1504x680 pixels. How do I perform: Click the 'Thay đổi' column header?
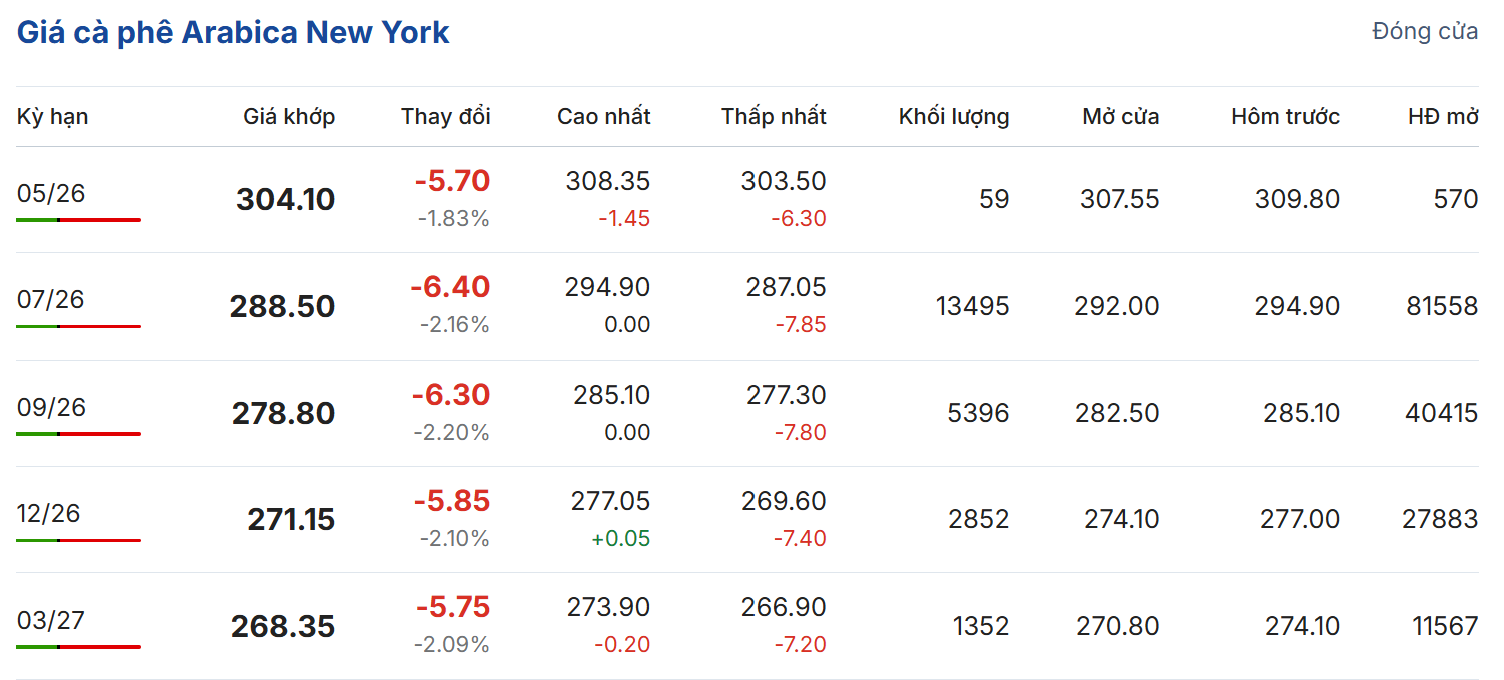pyautogui.click(x=446, y=116)
